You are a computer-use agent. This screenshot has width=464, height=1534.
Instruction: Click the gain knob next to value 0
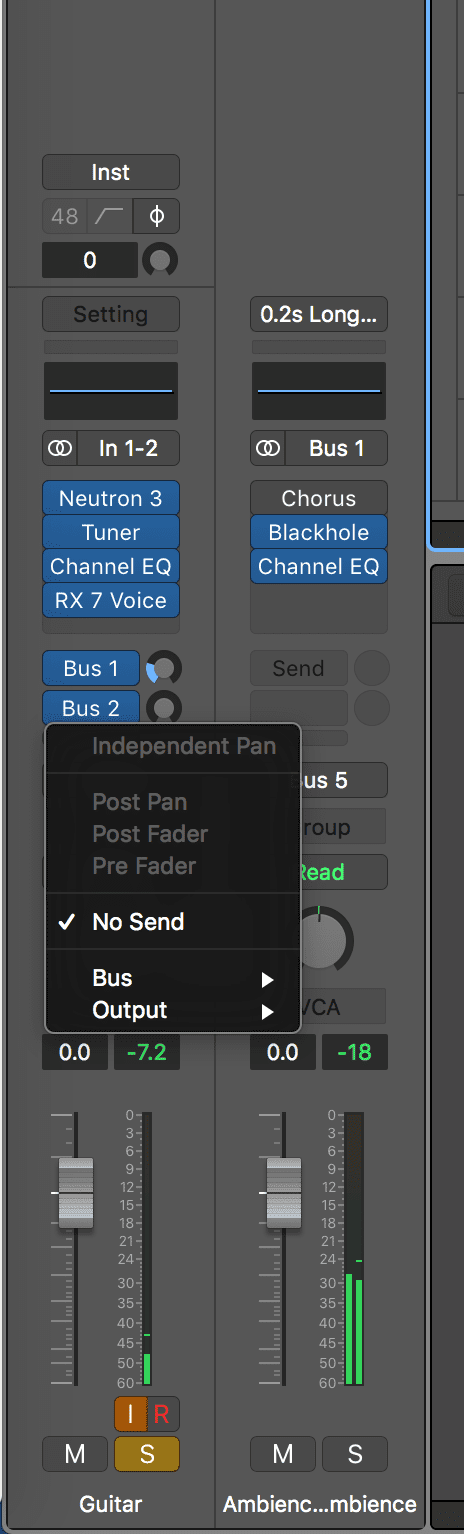click(160, 261)
